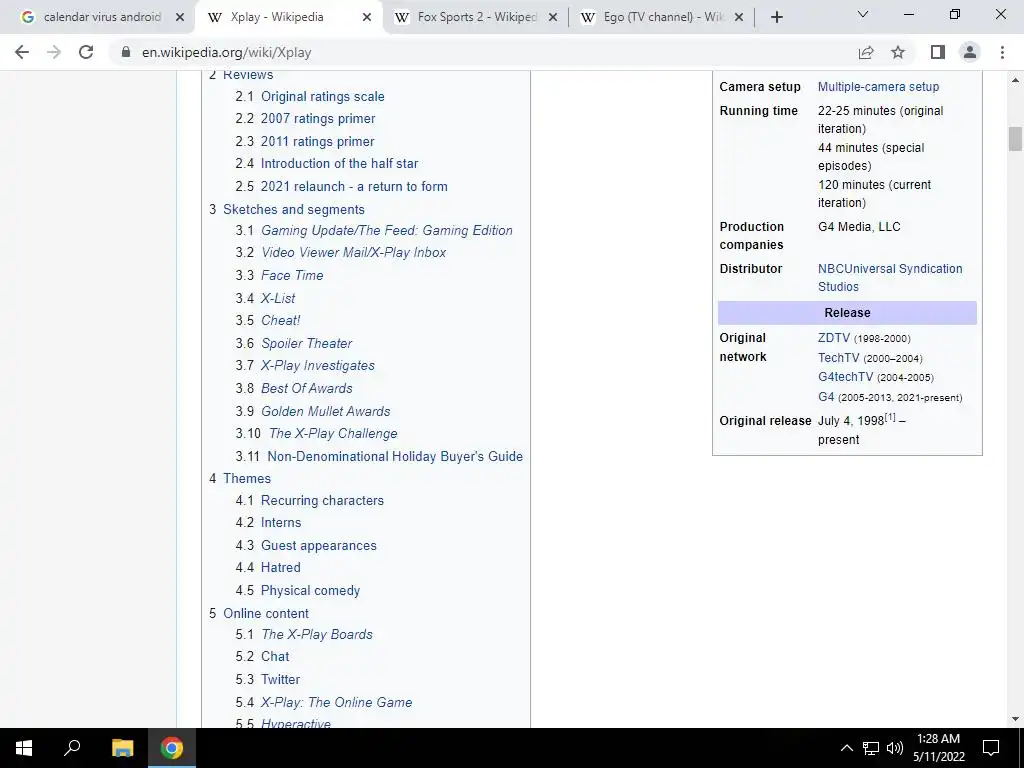Viewport: 1024px width, 768px height.
Task: Go to Golden Mullet Awards section
Action: coord(326,411)
